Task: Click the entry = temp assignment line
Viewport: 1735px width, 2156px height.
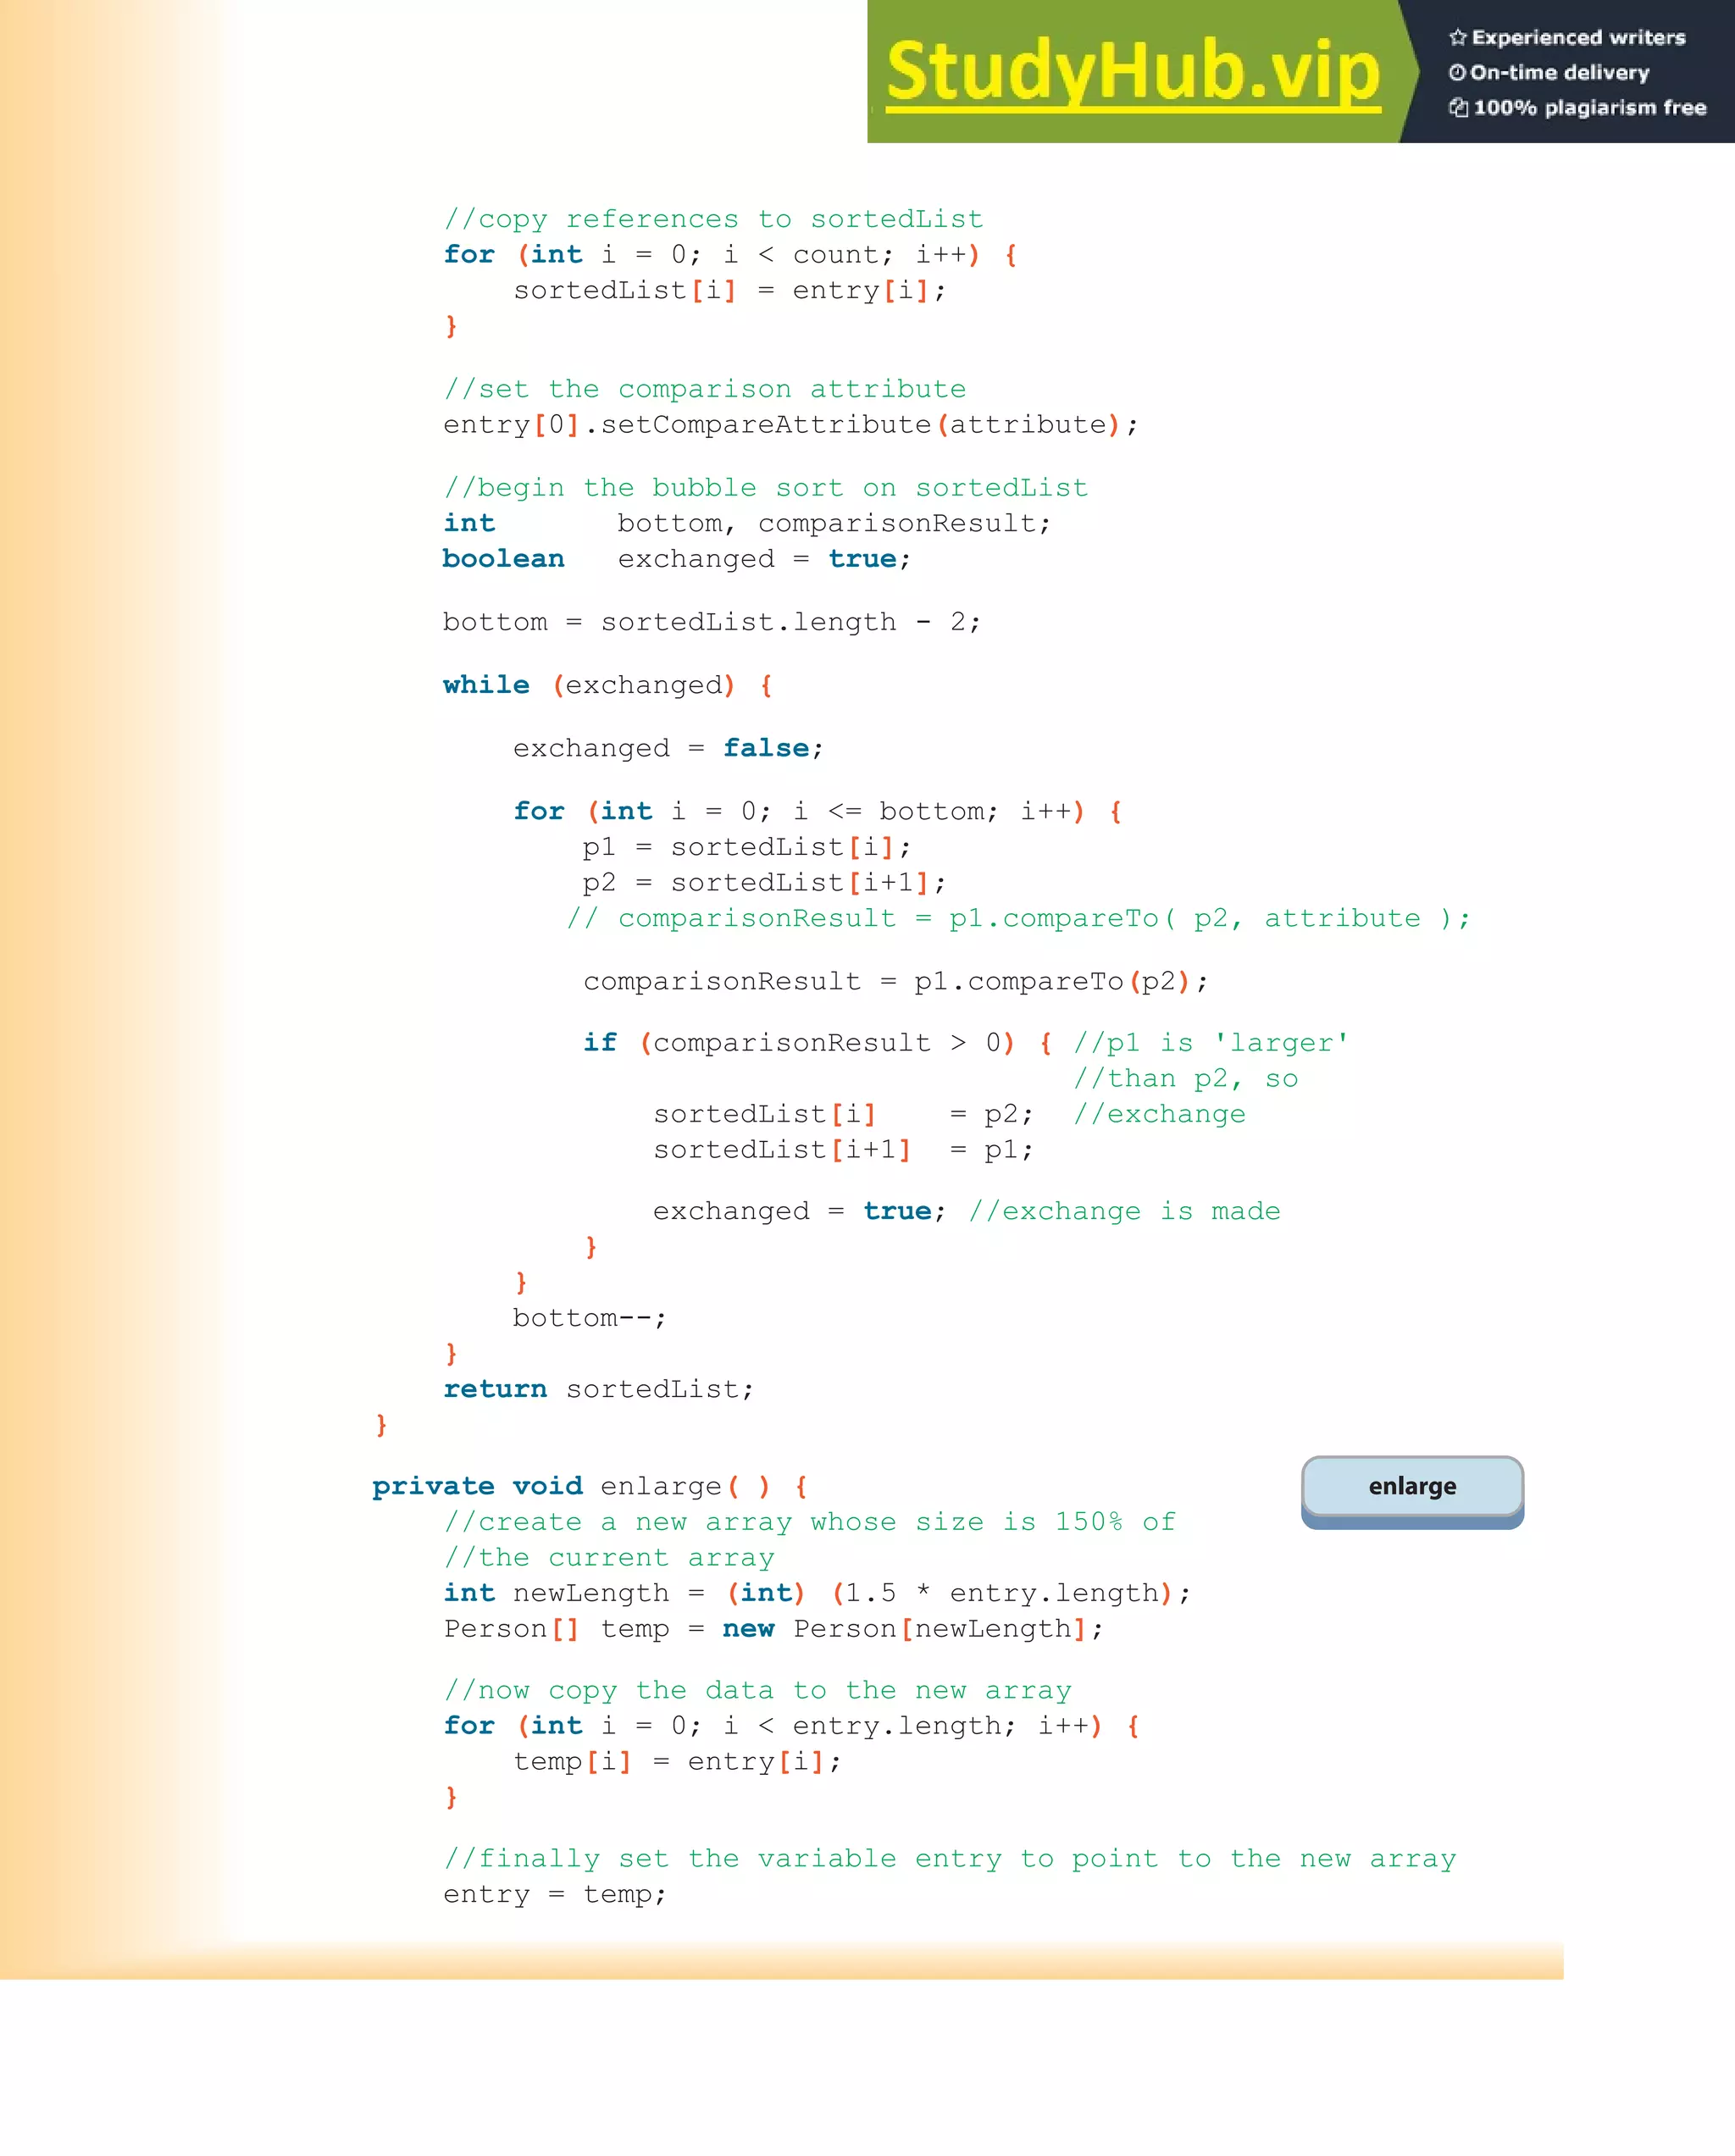Action: click(x=554, y=1895)
